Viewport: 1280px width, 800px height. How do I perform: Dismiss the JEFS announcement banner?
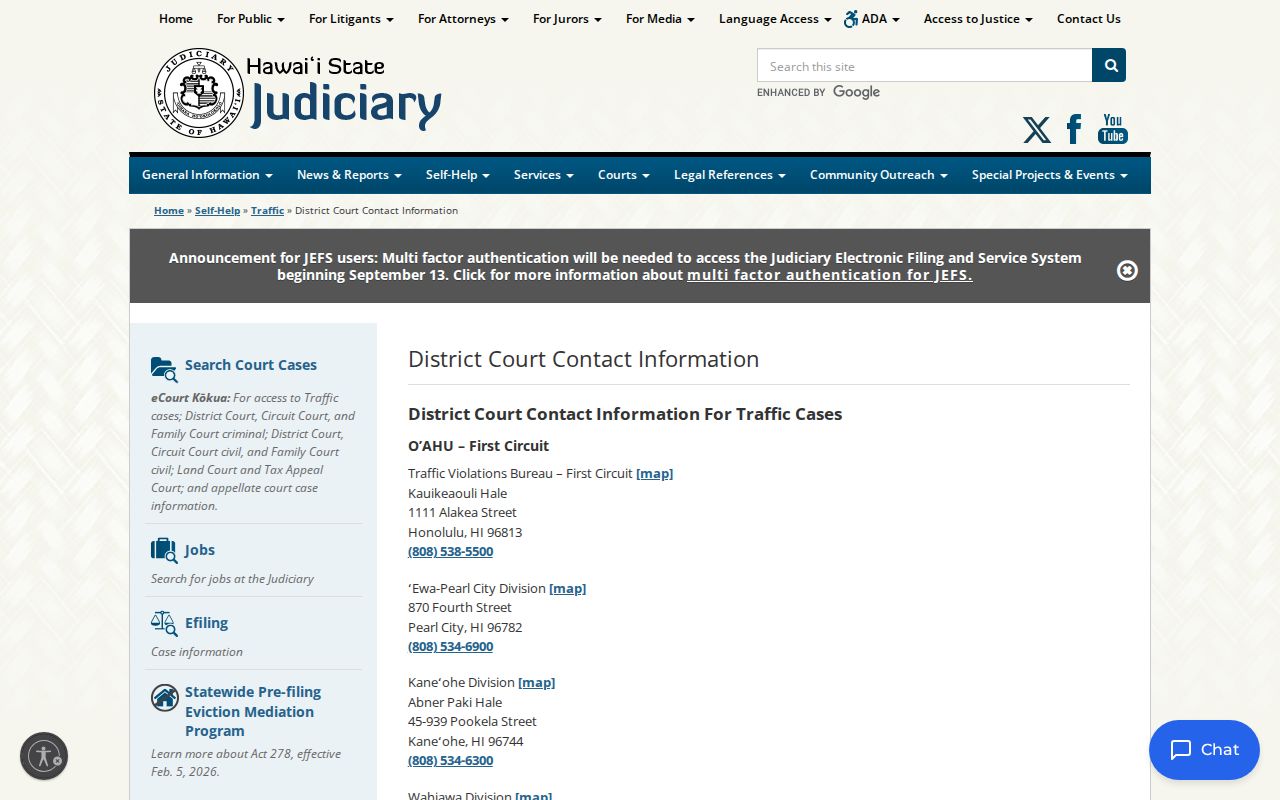point(1127,270)
